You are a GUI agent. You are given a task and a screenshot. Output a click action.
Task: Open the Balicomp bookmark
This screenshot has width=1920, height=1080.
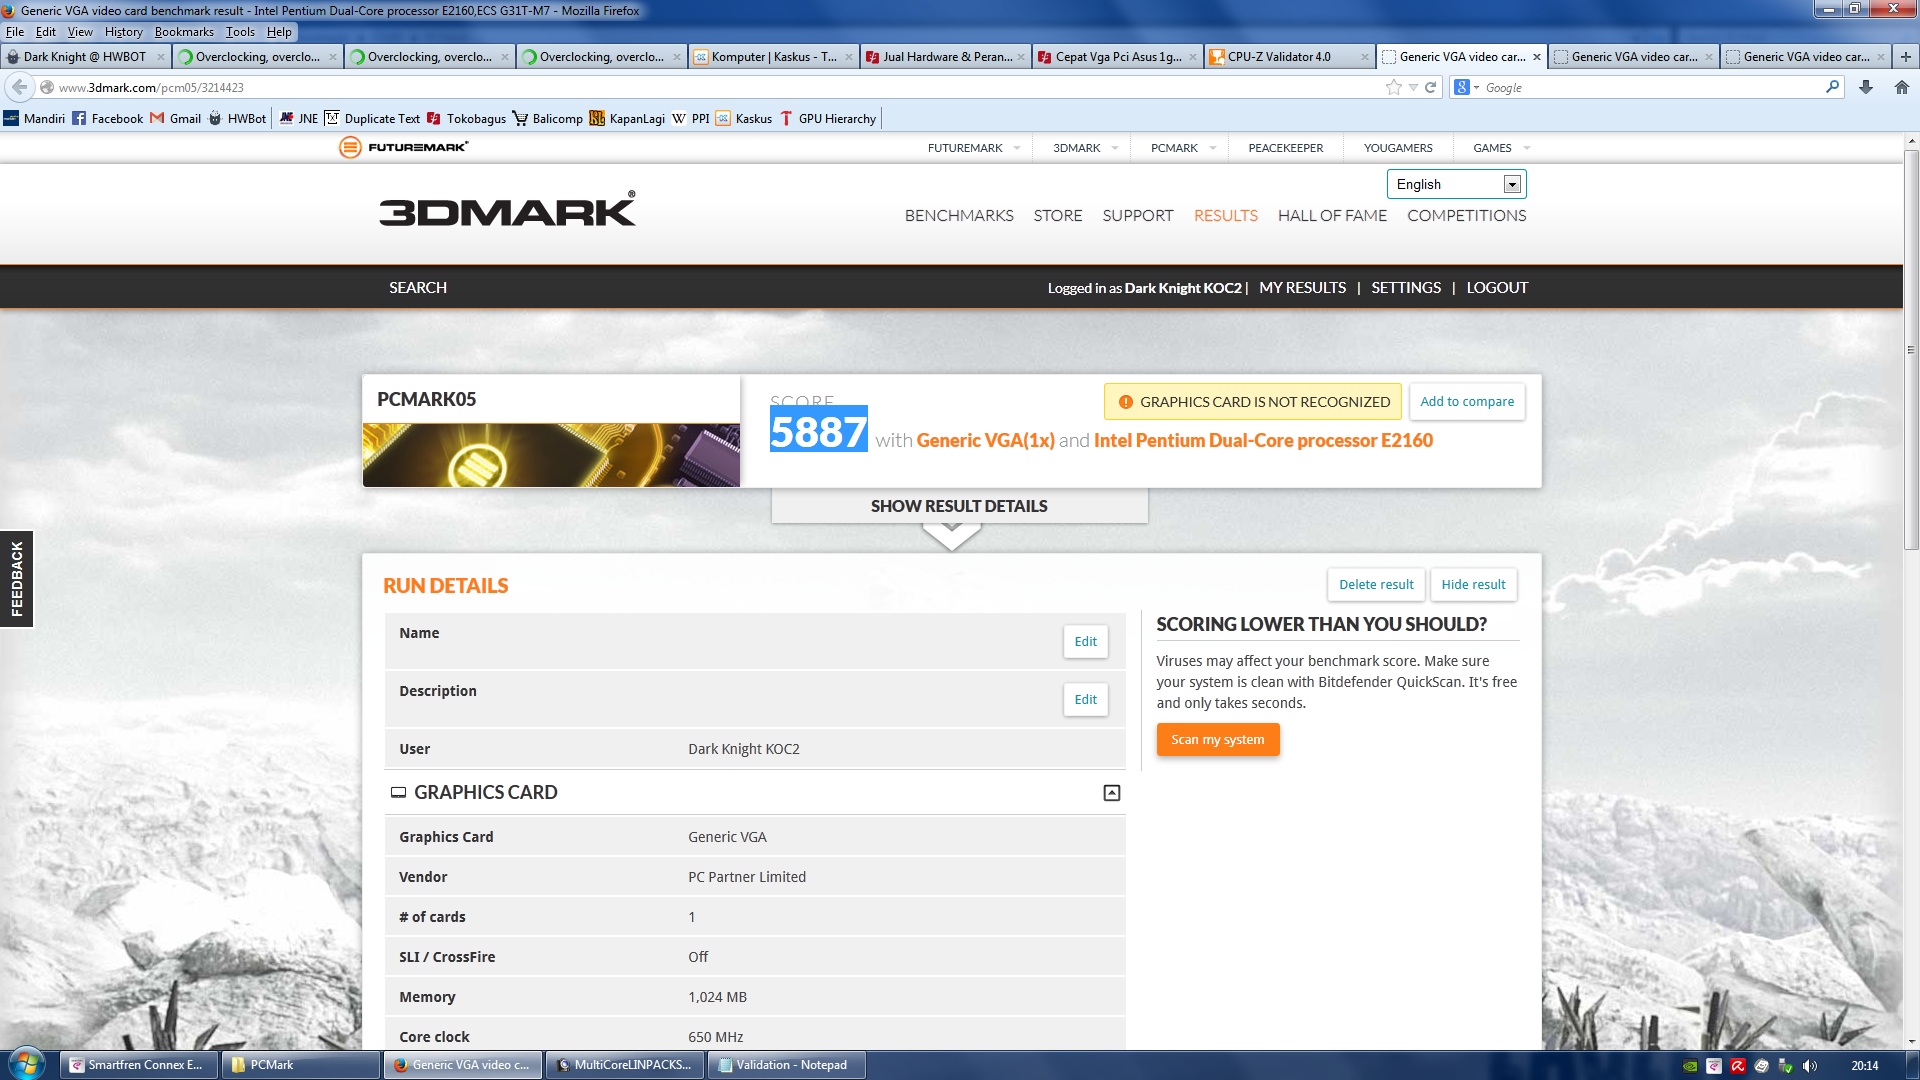(548, 118)
